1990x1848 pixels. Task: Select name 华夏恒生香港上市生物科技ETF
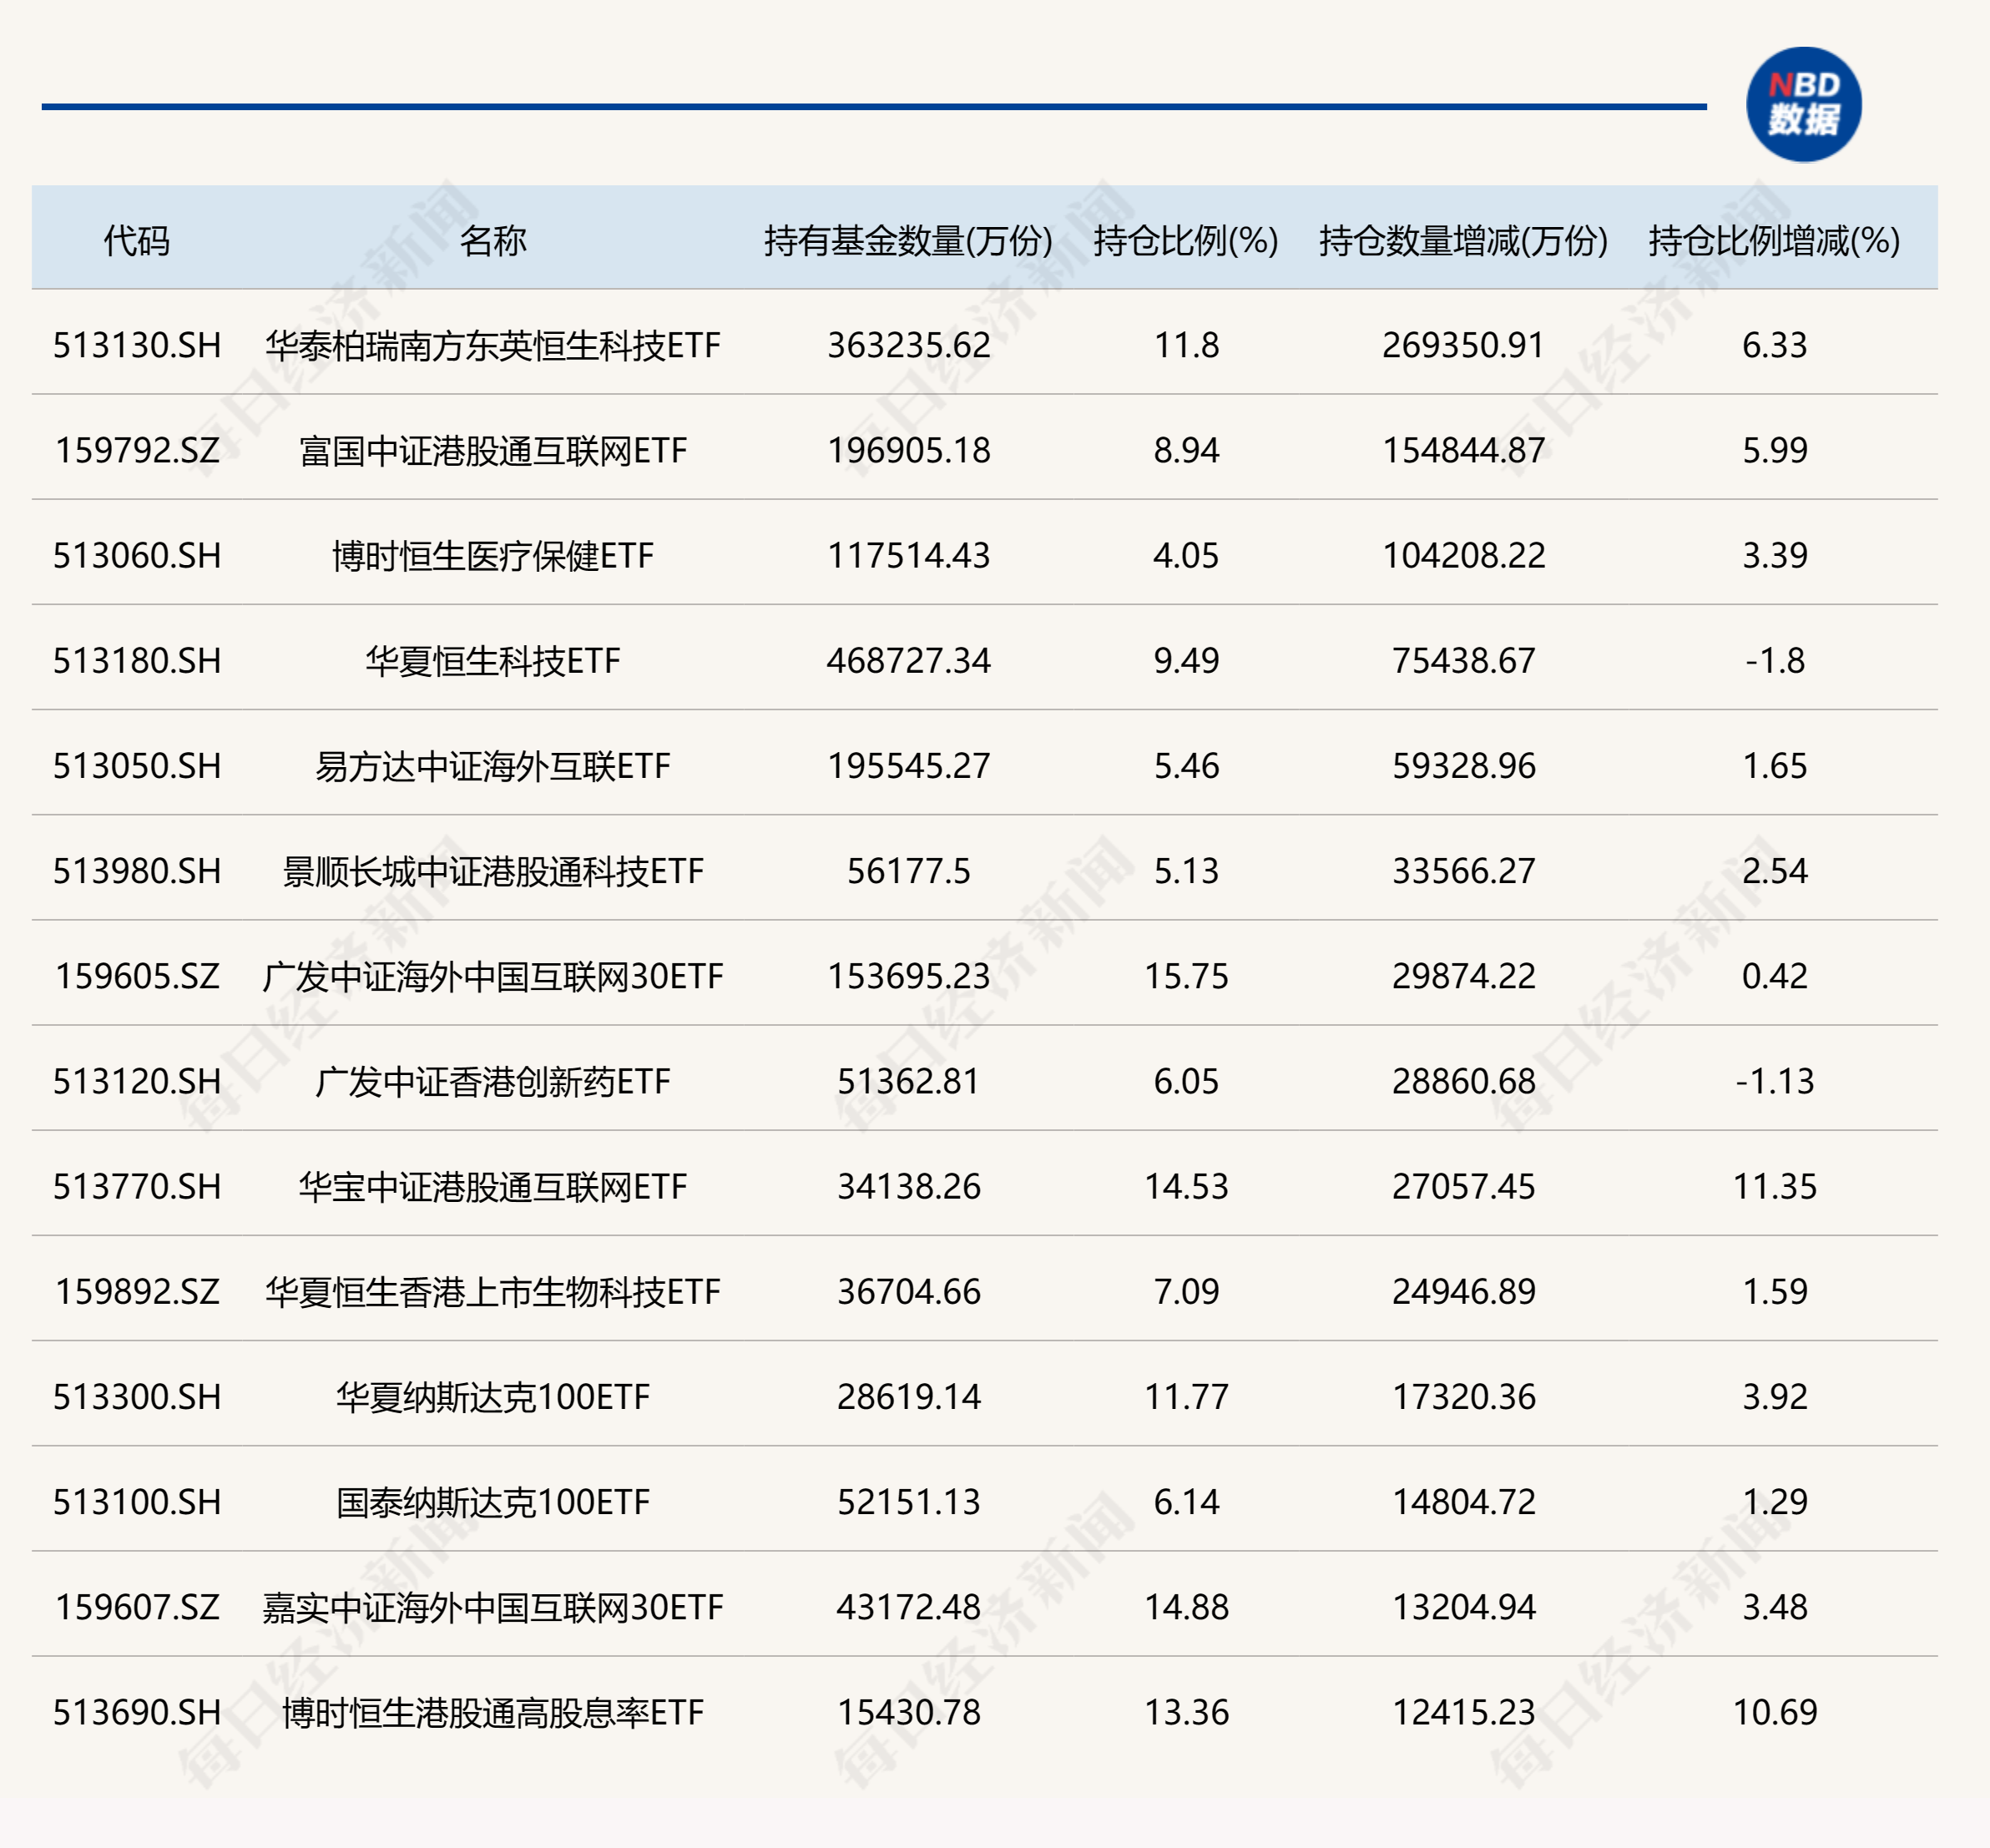pos(493,1292)
